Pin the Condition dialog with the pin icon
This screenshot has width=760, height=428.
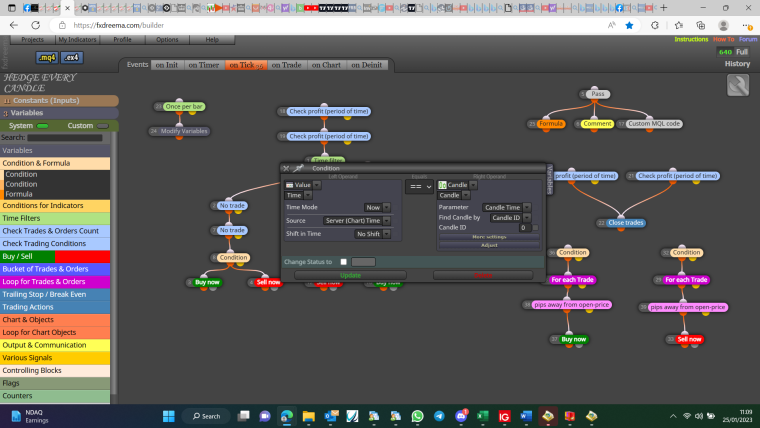coord(299,168)
